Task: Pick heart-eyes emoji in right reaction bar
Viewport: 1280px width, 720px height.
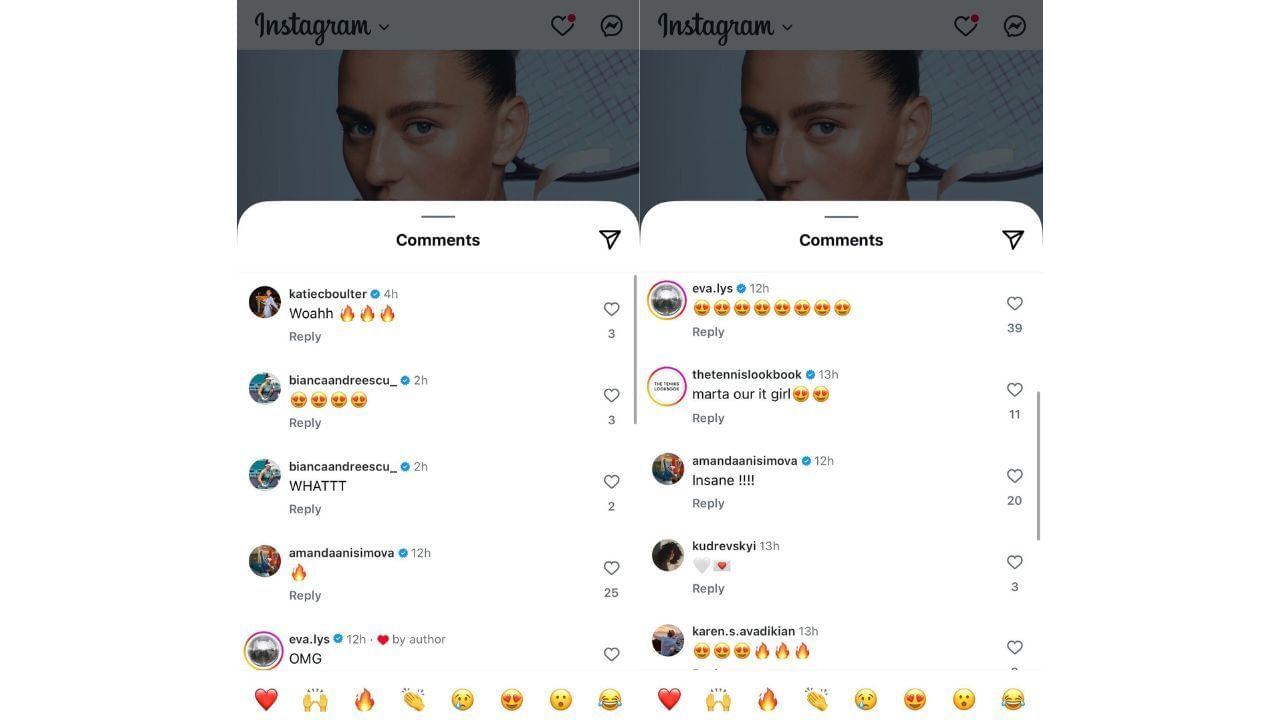Action: tap(915, 699)
